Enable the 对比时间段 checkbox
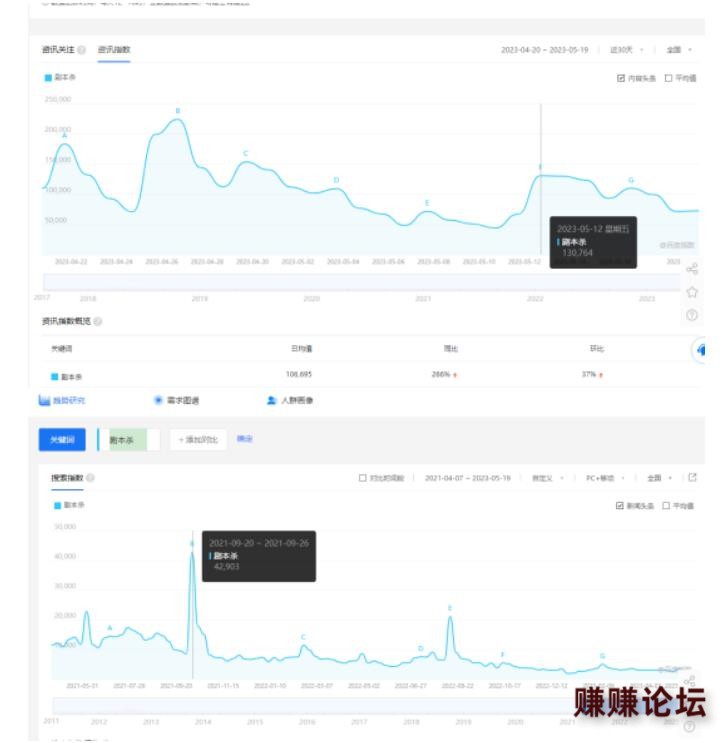This screenshot has height=743, width=728. (x=363, y=478)
